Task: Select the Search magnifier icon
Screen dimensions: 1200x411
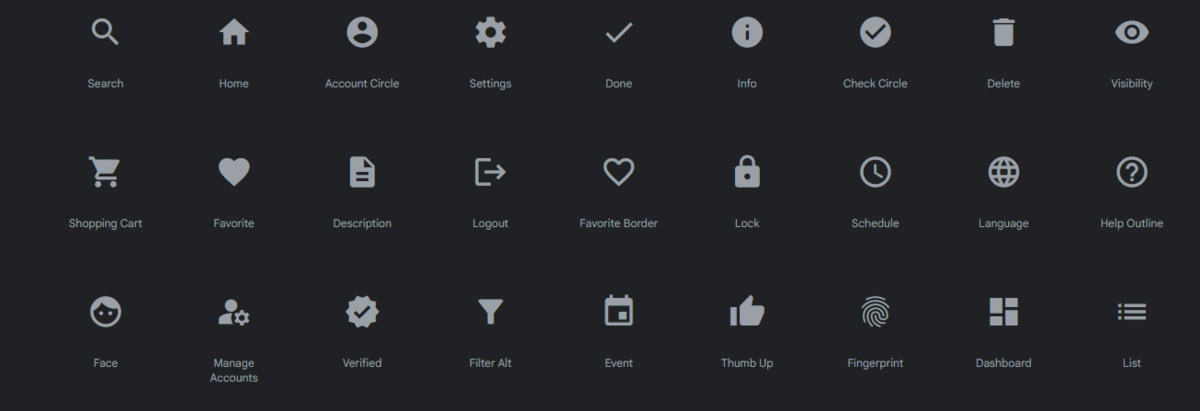Action: tap(105, 32)
